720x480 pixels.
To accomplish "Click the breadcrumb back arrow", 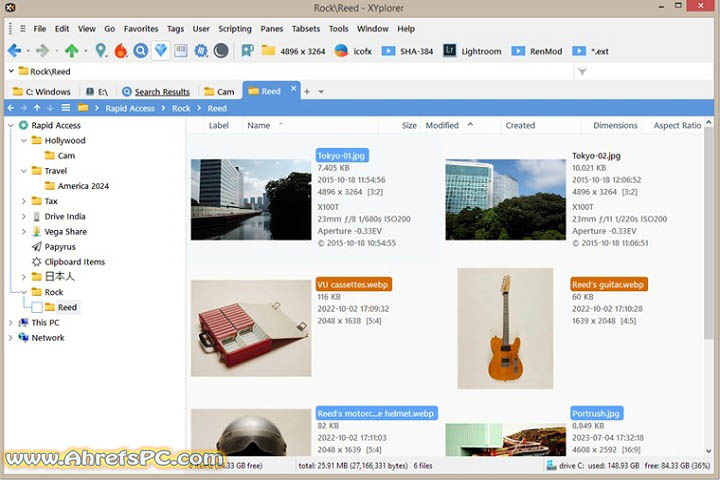I will (11, 108).
